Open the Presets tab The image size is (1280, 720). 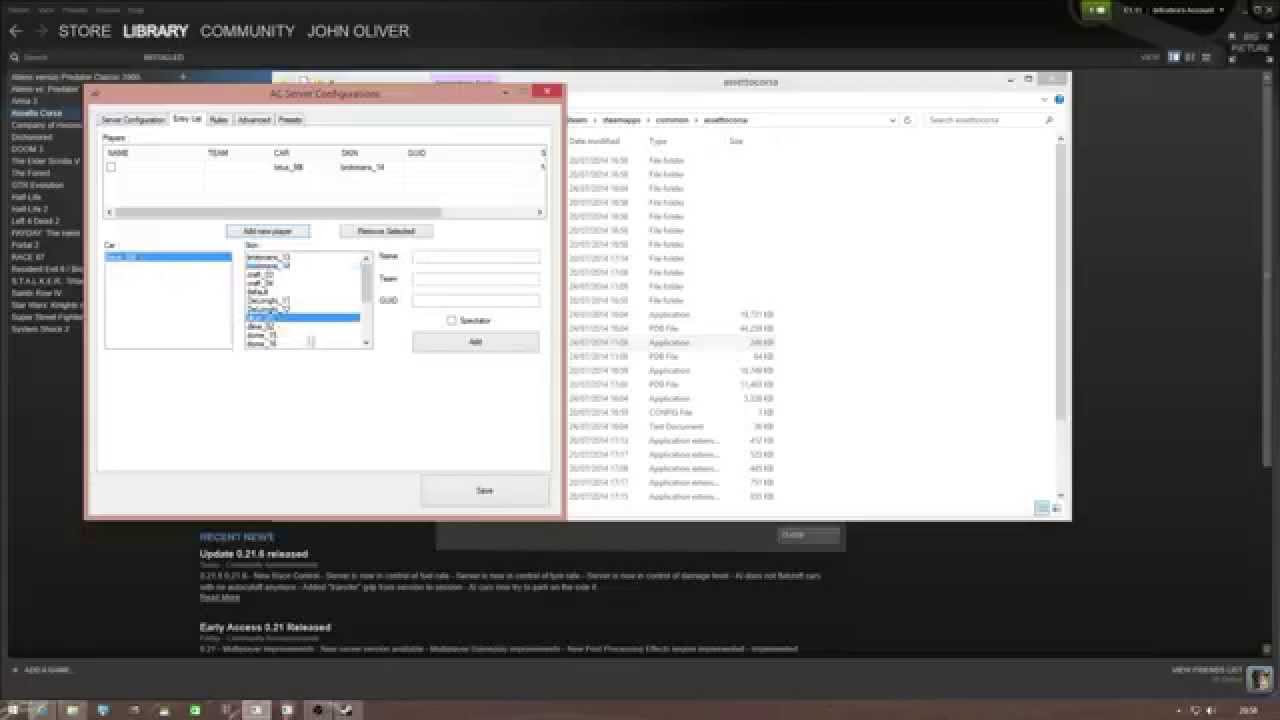coord(290,120)
